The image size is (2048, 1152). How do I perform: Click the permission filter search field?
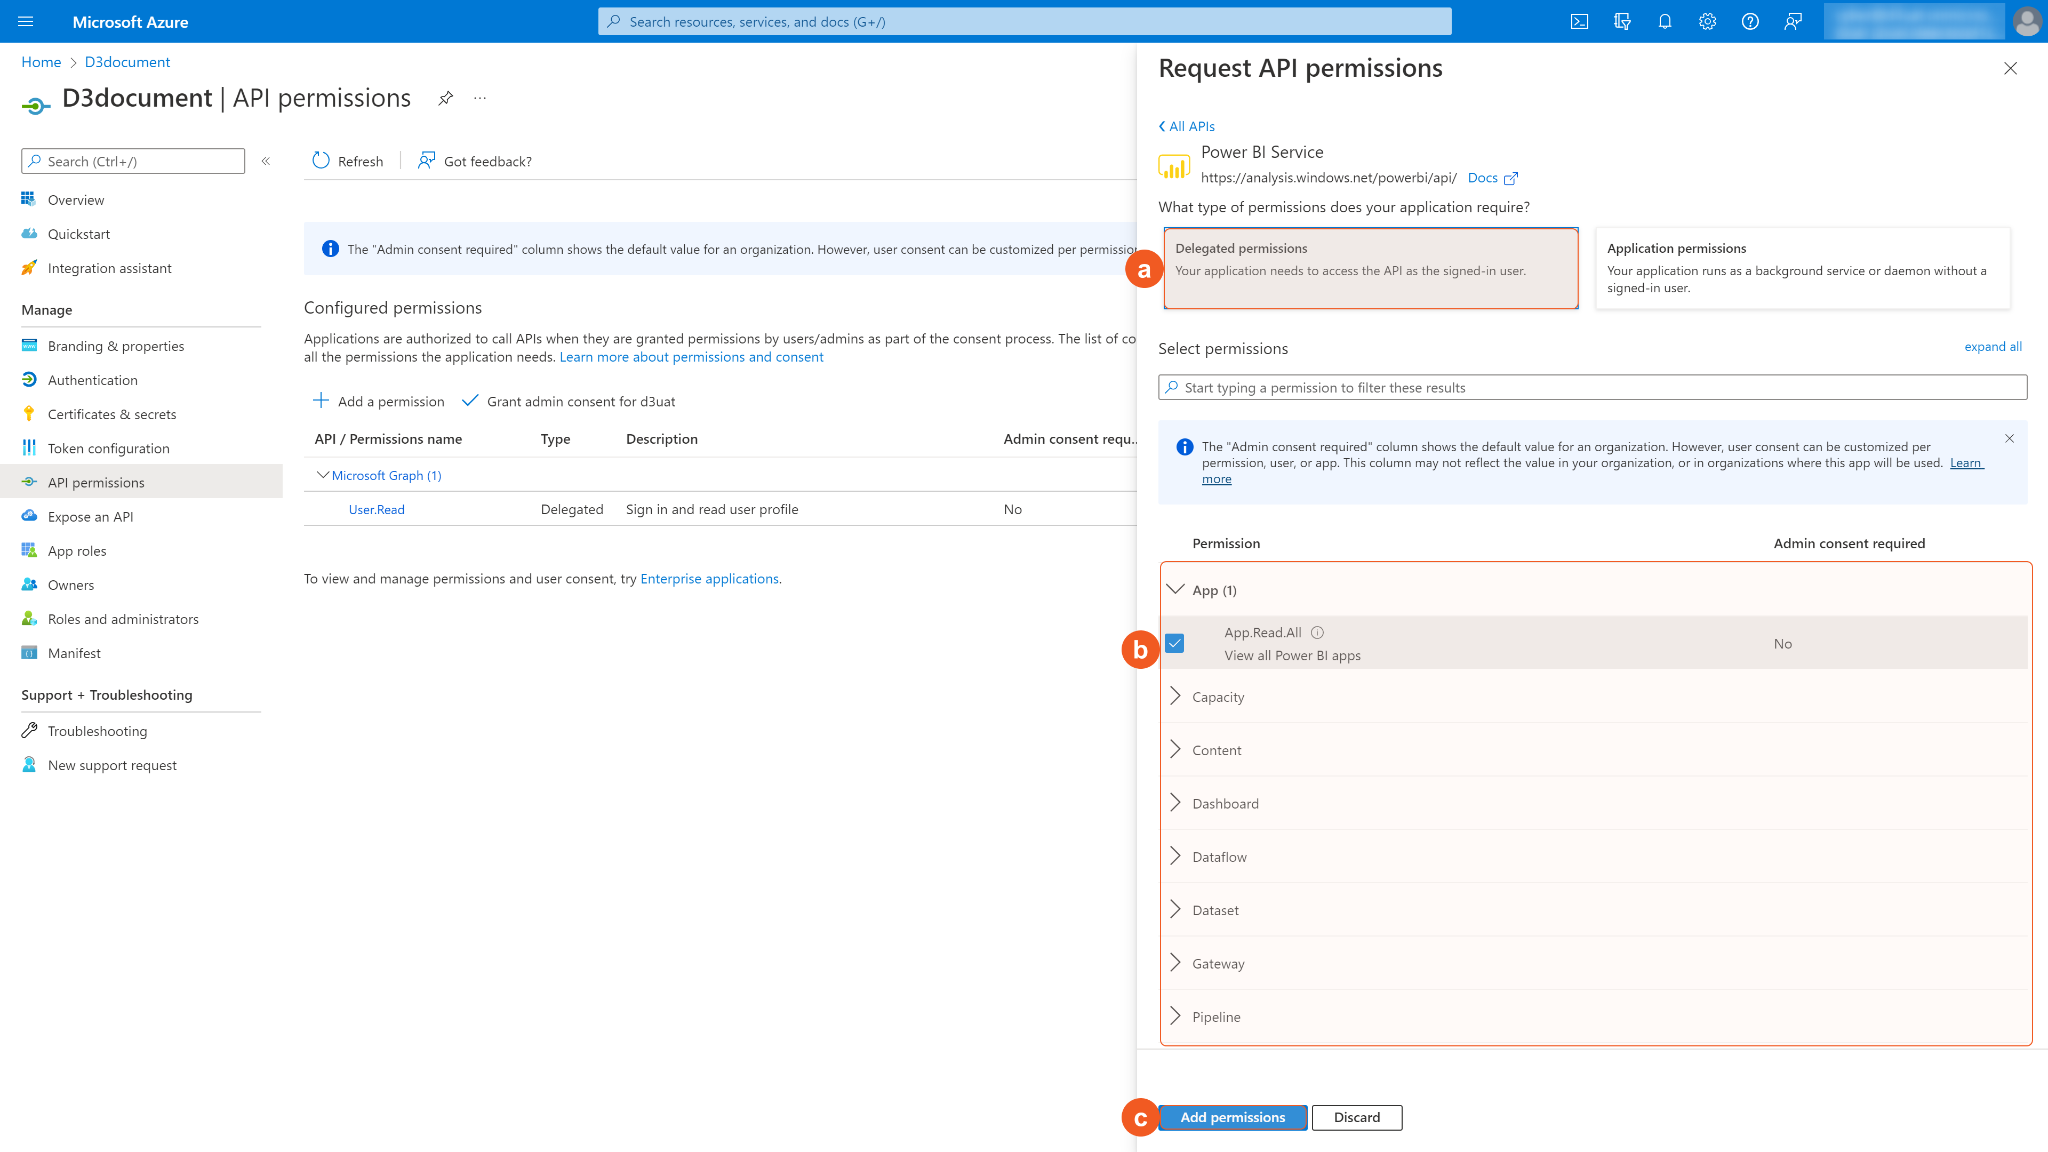pyautogui.click(x=1592, y=387)
